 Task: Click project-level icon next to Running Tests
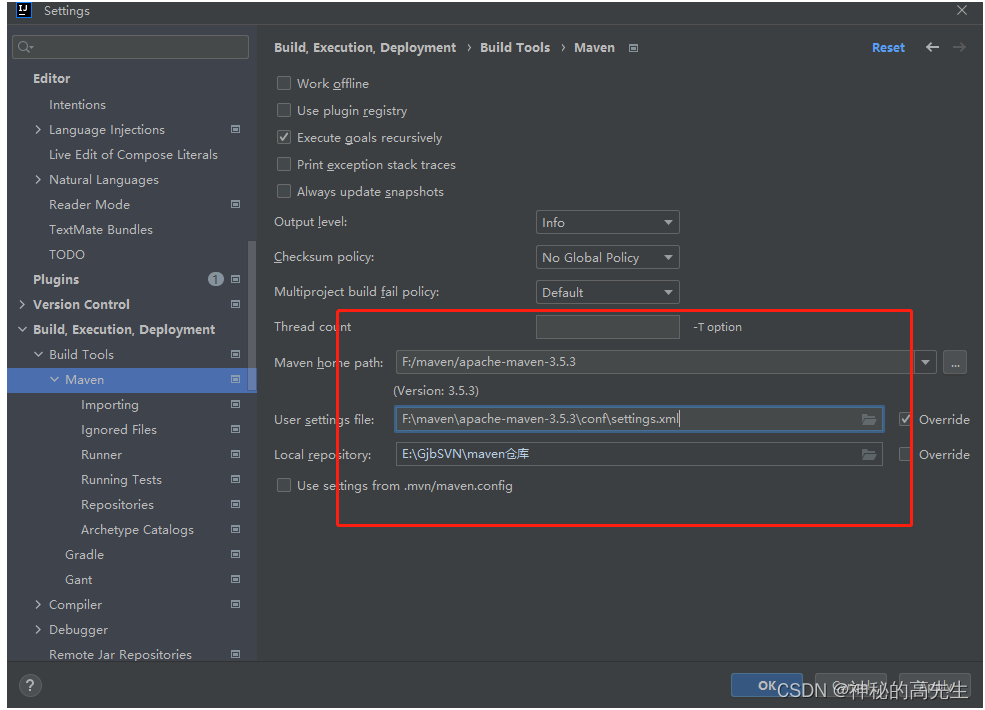click(236, 479)
